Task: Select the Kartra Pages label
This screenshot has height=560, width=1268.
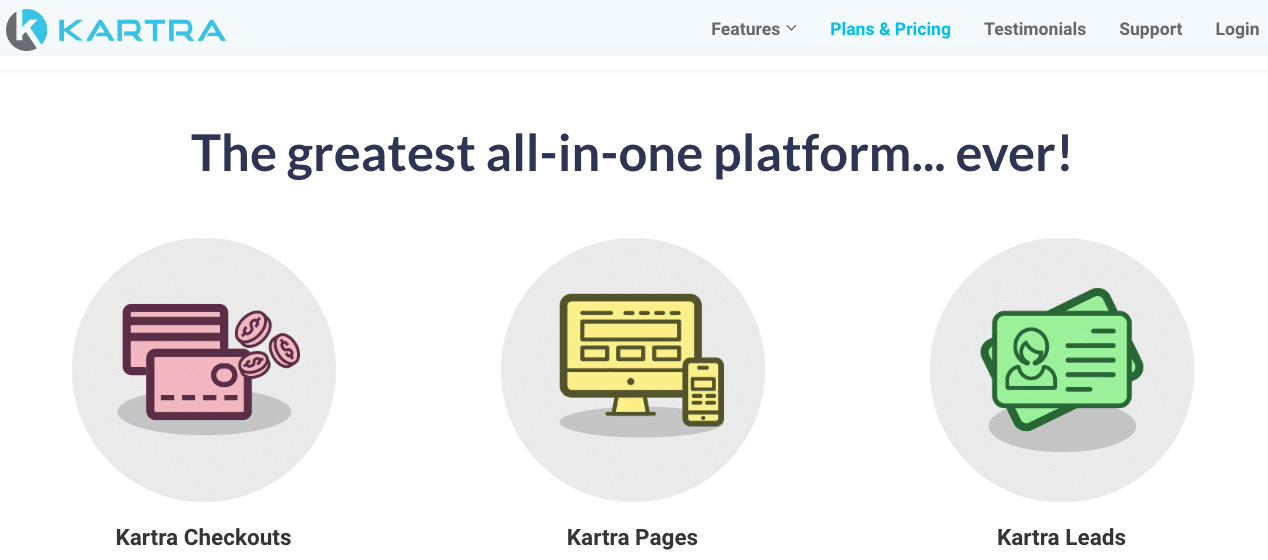Action: click(x=633, y=537)
